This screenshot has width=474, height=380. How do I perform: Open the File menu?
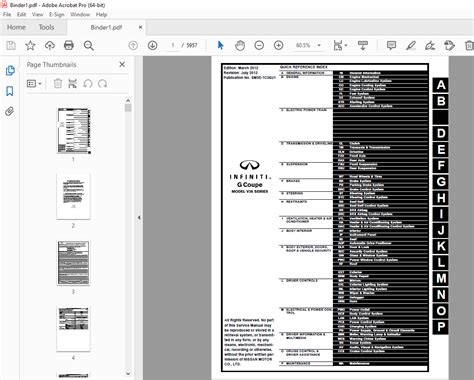tap(7, 15)
